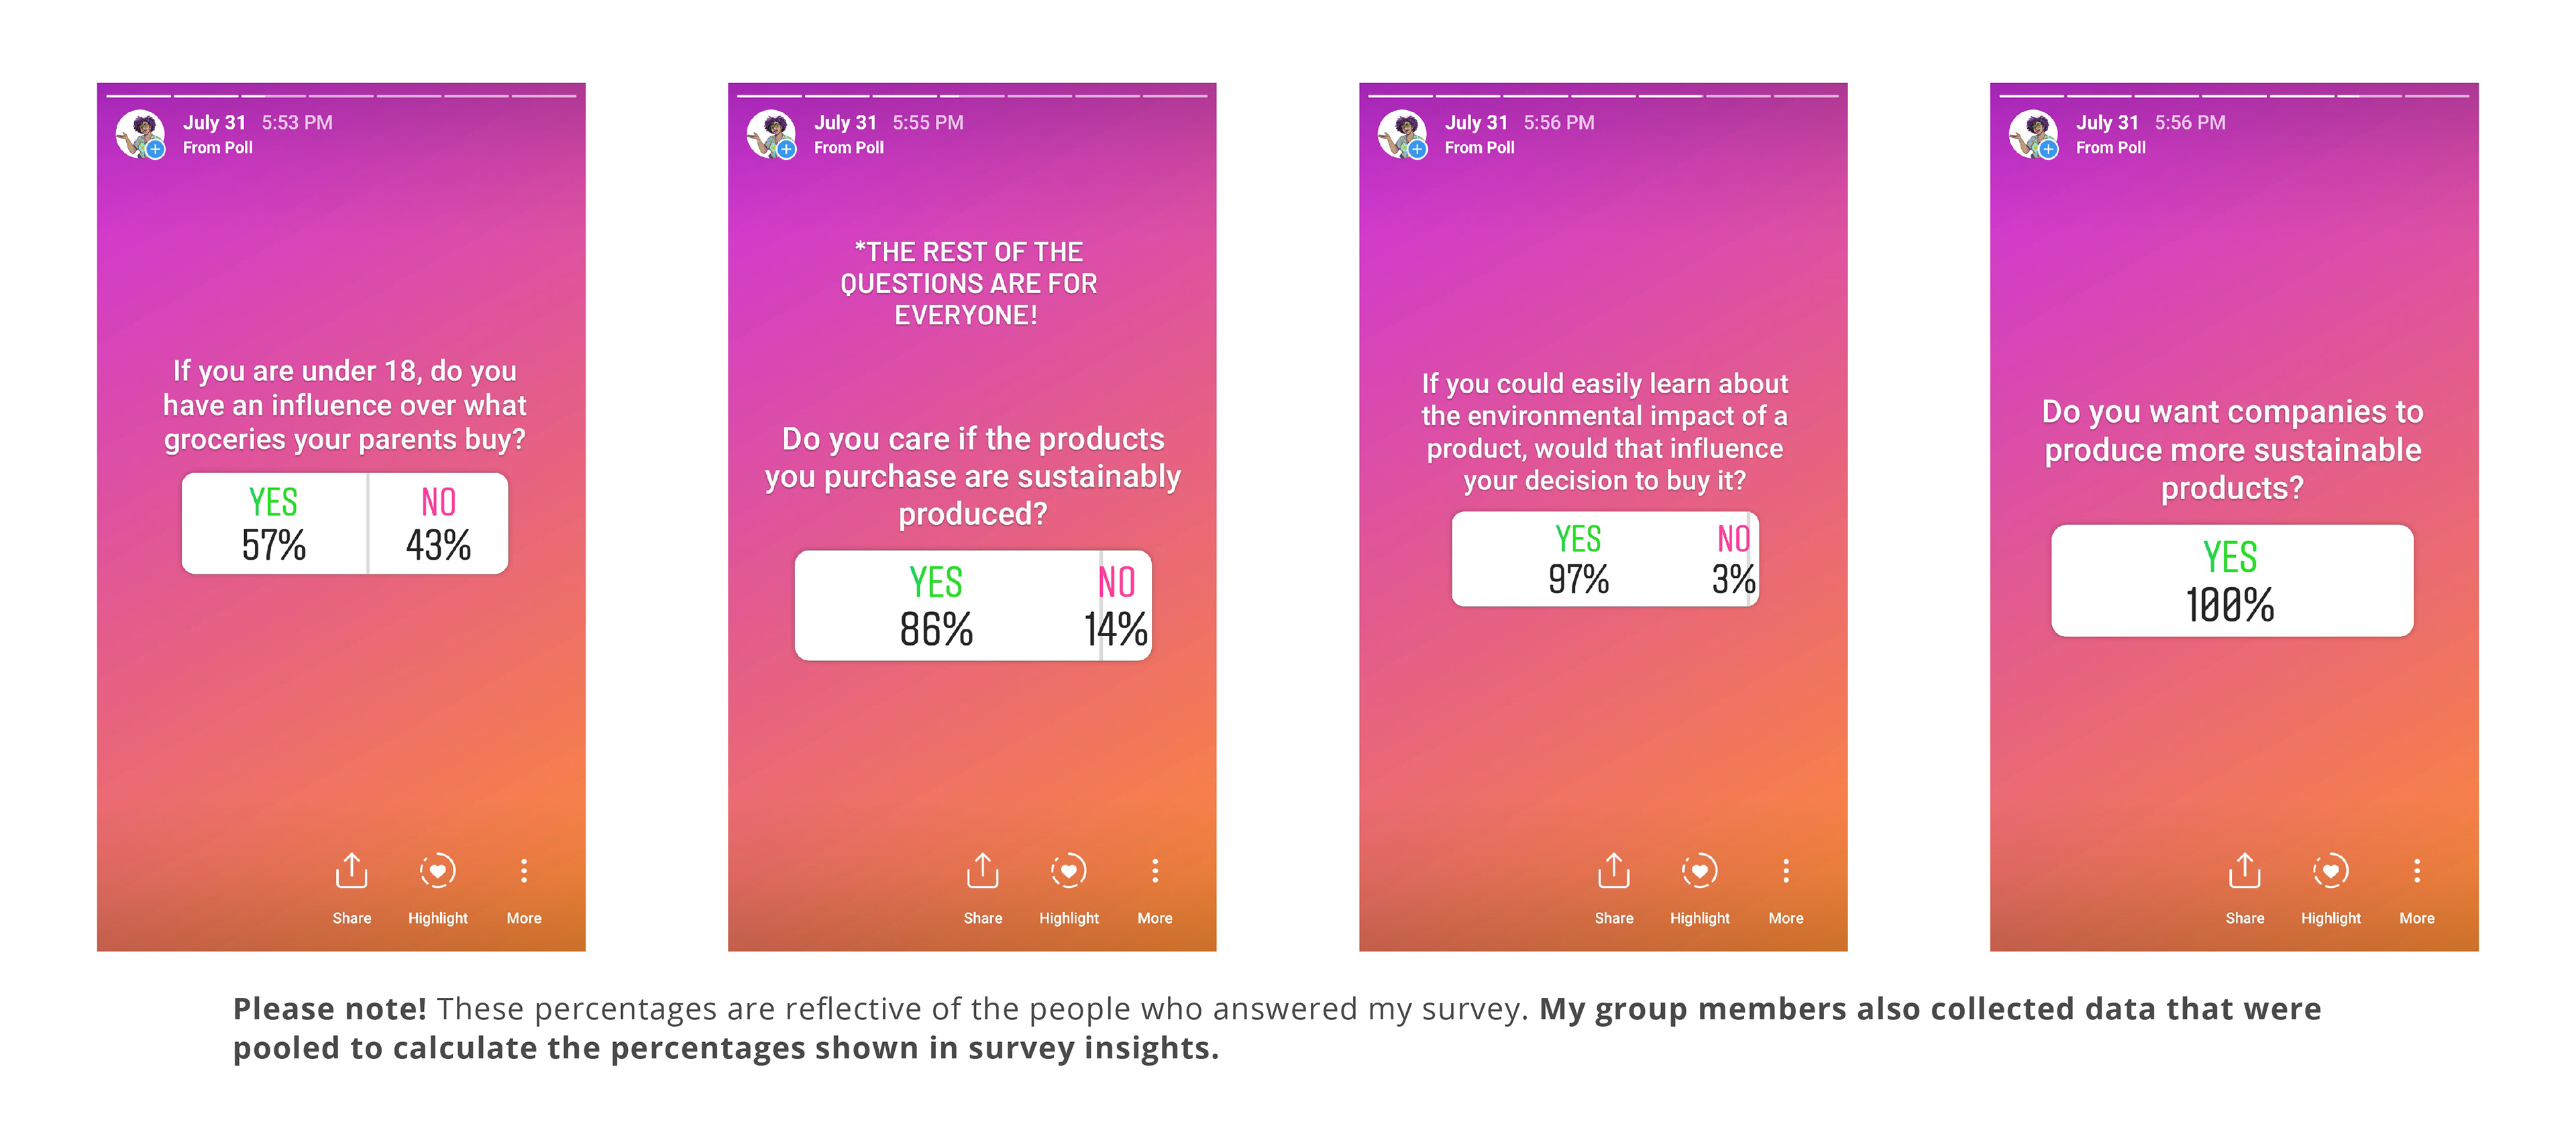Image resolution: width=2576 pixels, height=1122 pixels.
Task: Select the YES 57% poll option
Action: click(274, 524)
